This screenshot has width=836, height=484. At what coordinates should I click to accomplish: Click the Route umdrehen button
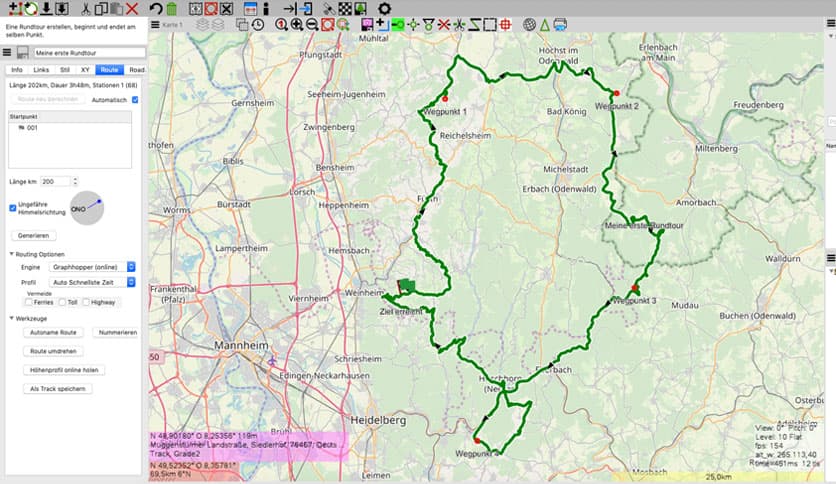point(53,351)
